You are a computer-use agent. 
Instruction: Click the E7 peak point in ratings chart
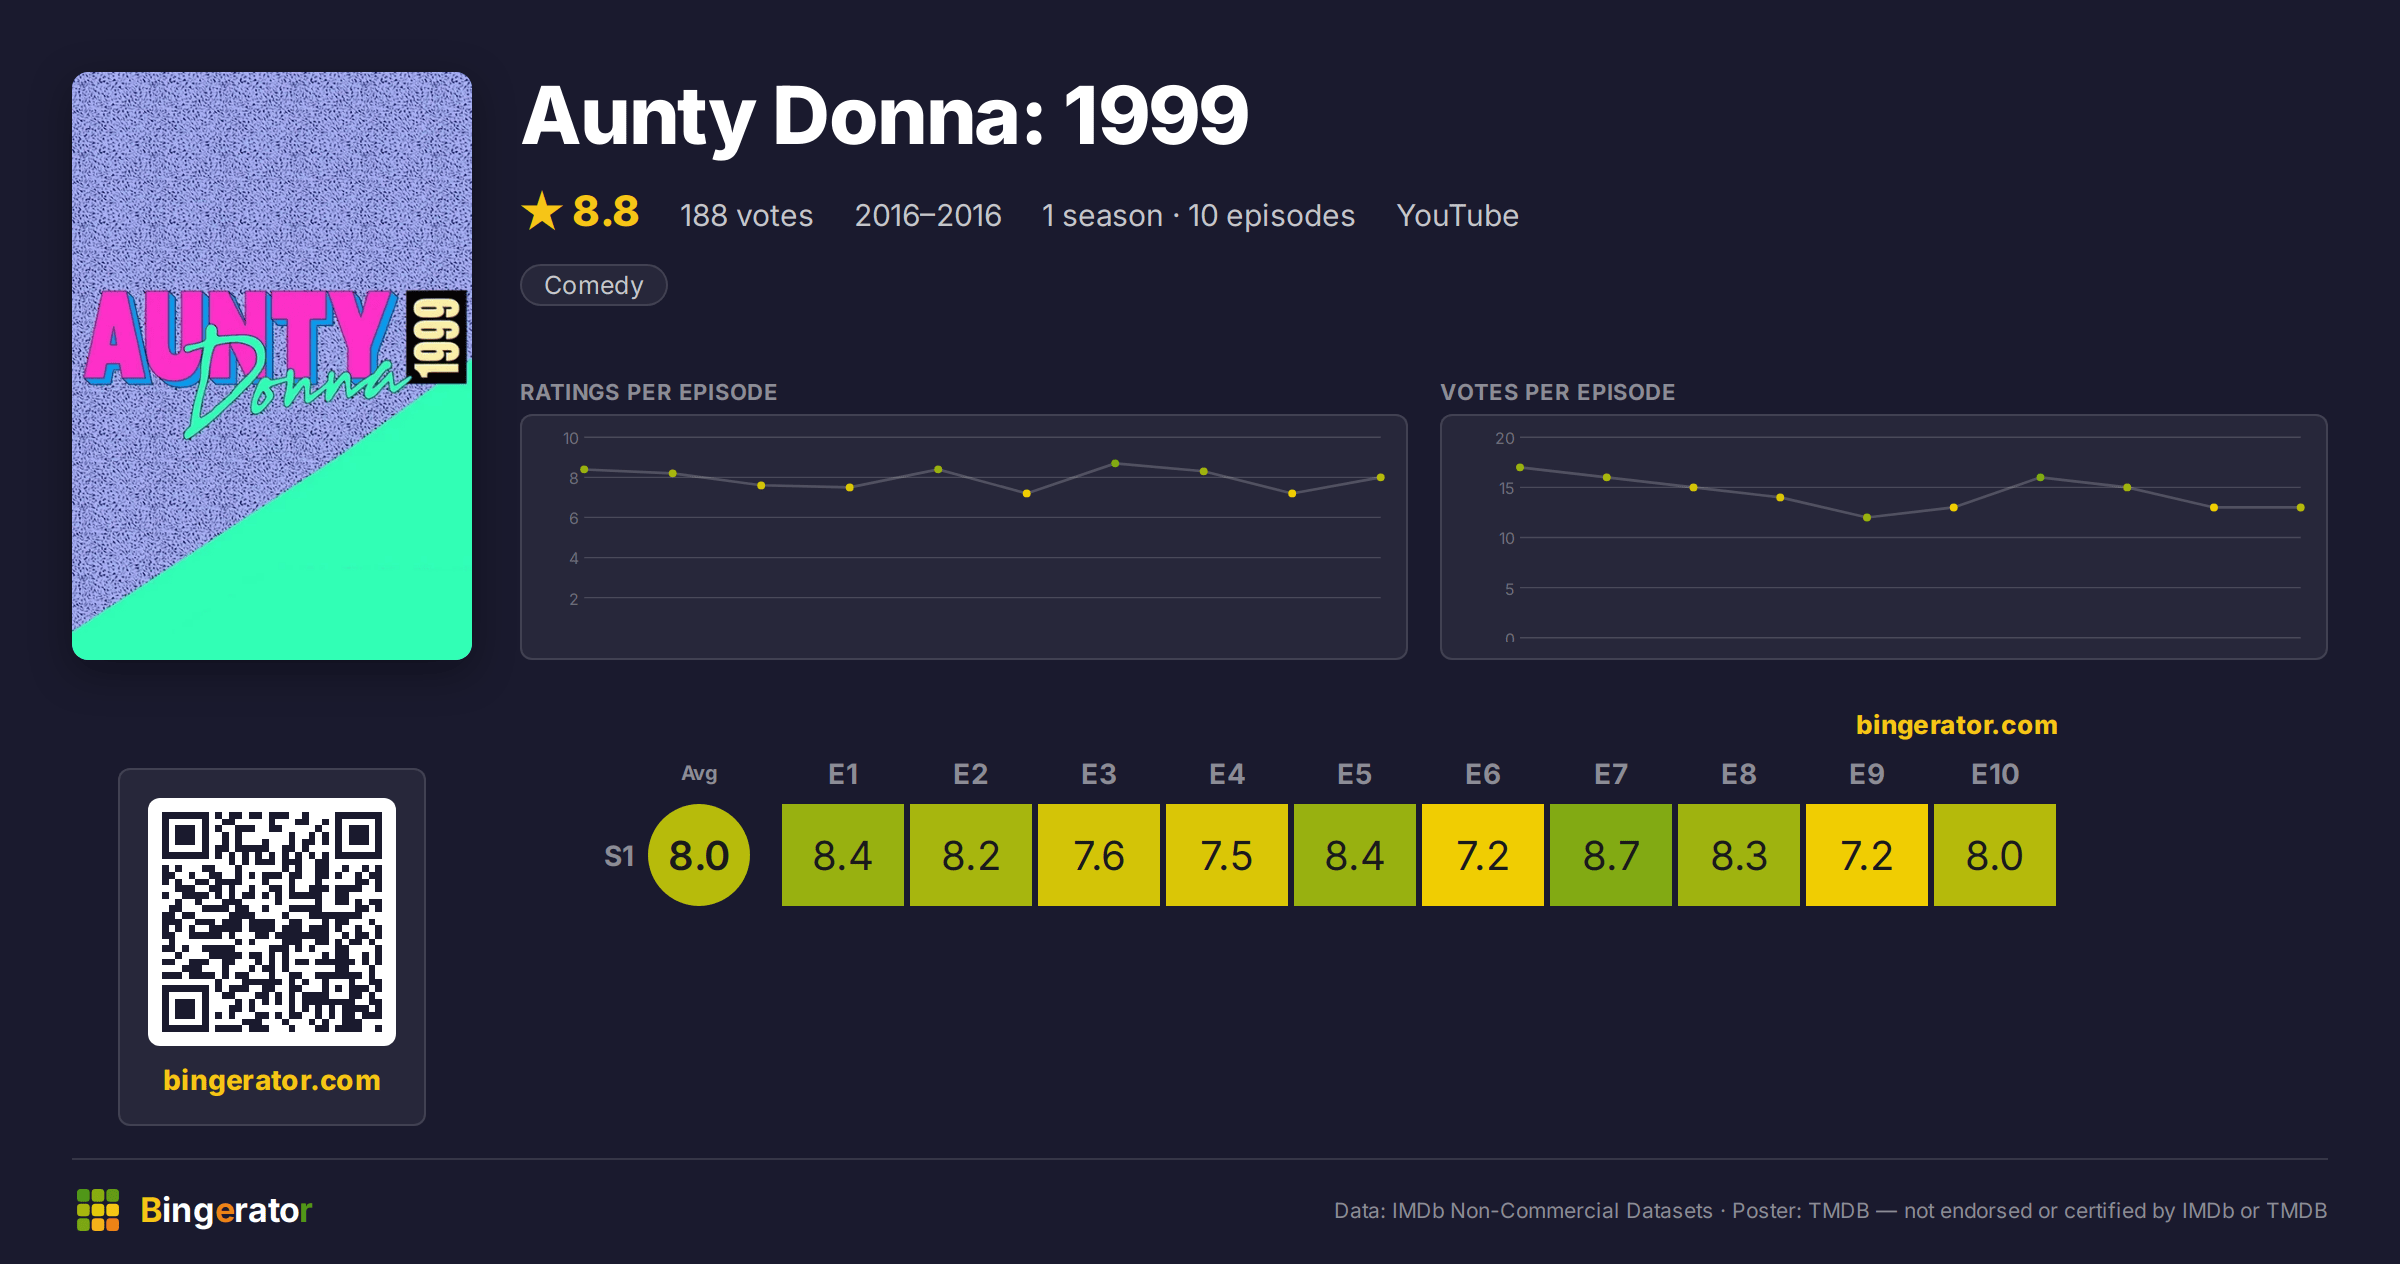pos(1115,463)
